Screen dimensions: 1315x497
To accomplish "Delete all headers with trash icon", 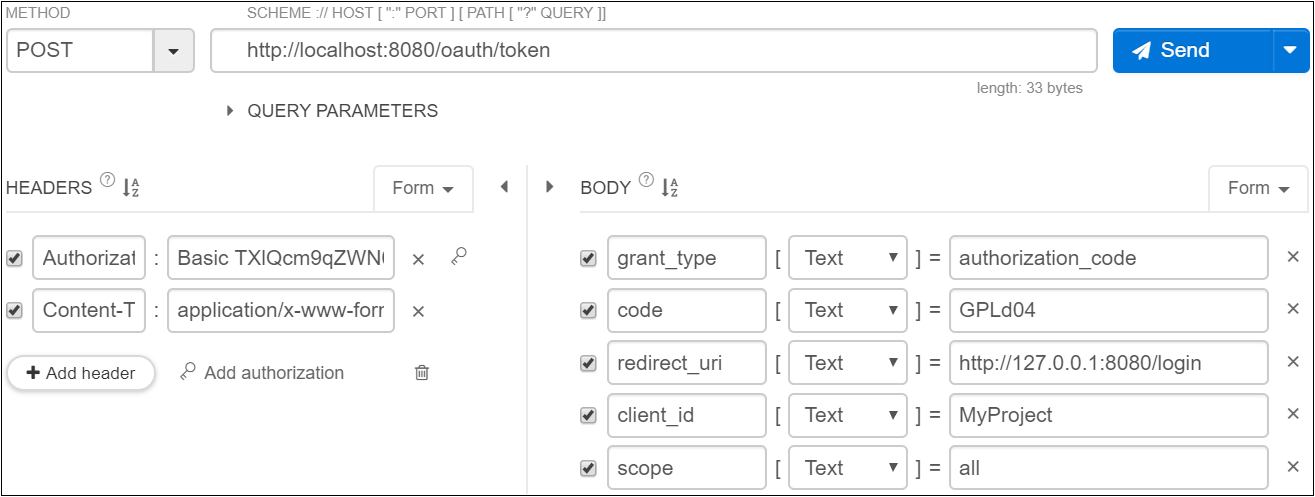I will pos(422,373).
